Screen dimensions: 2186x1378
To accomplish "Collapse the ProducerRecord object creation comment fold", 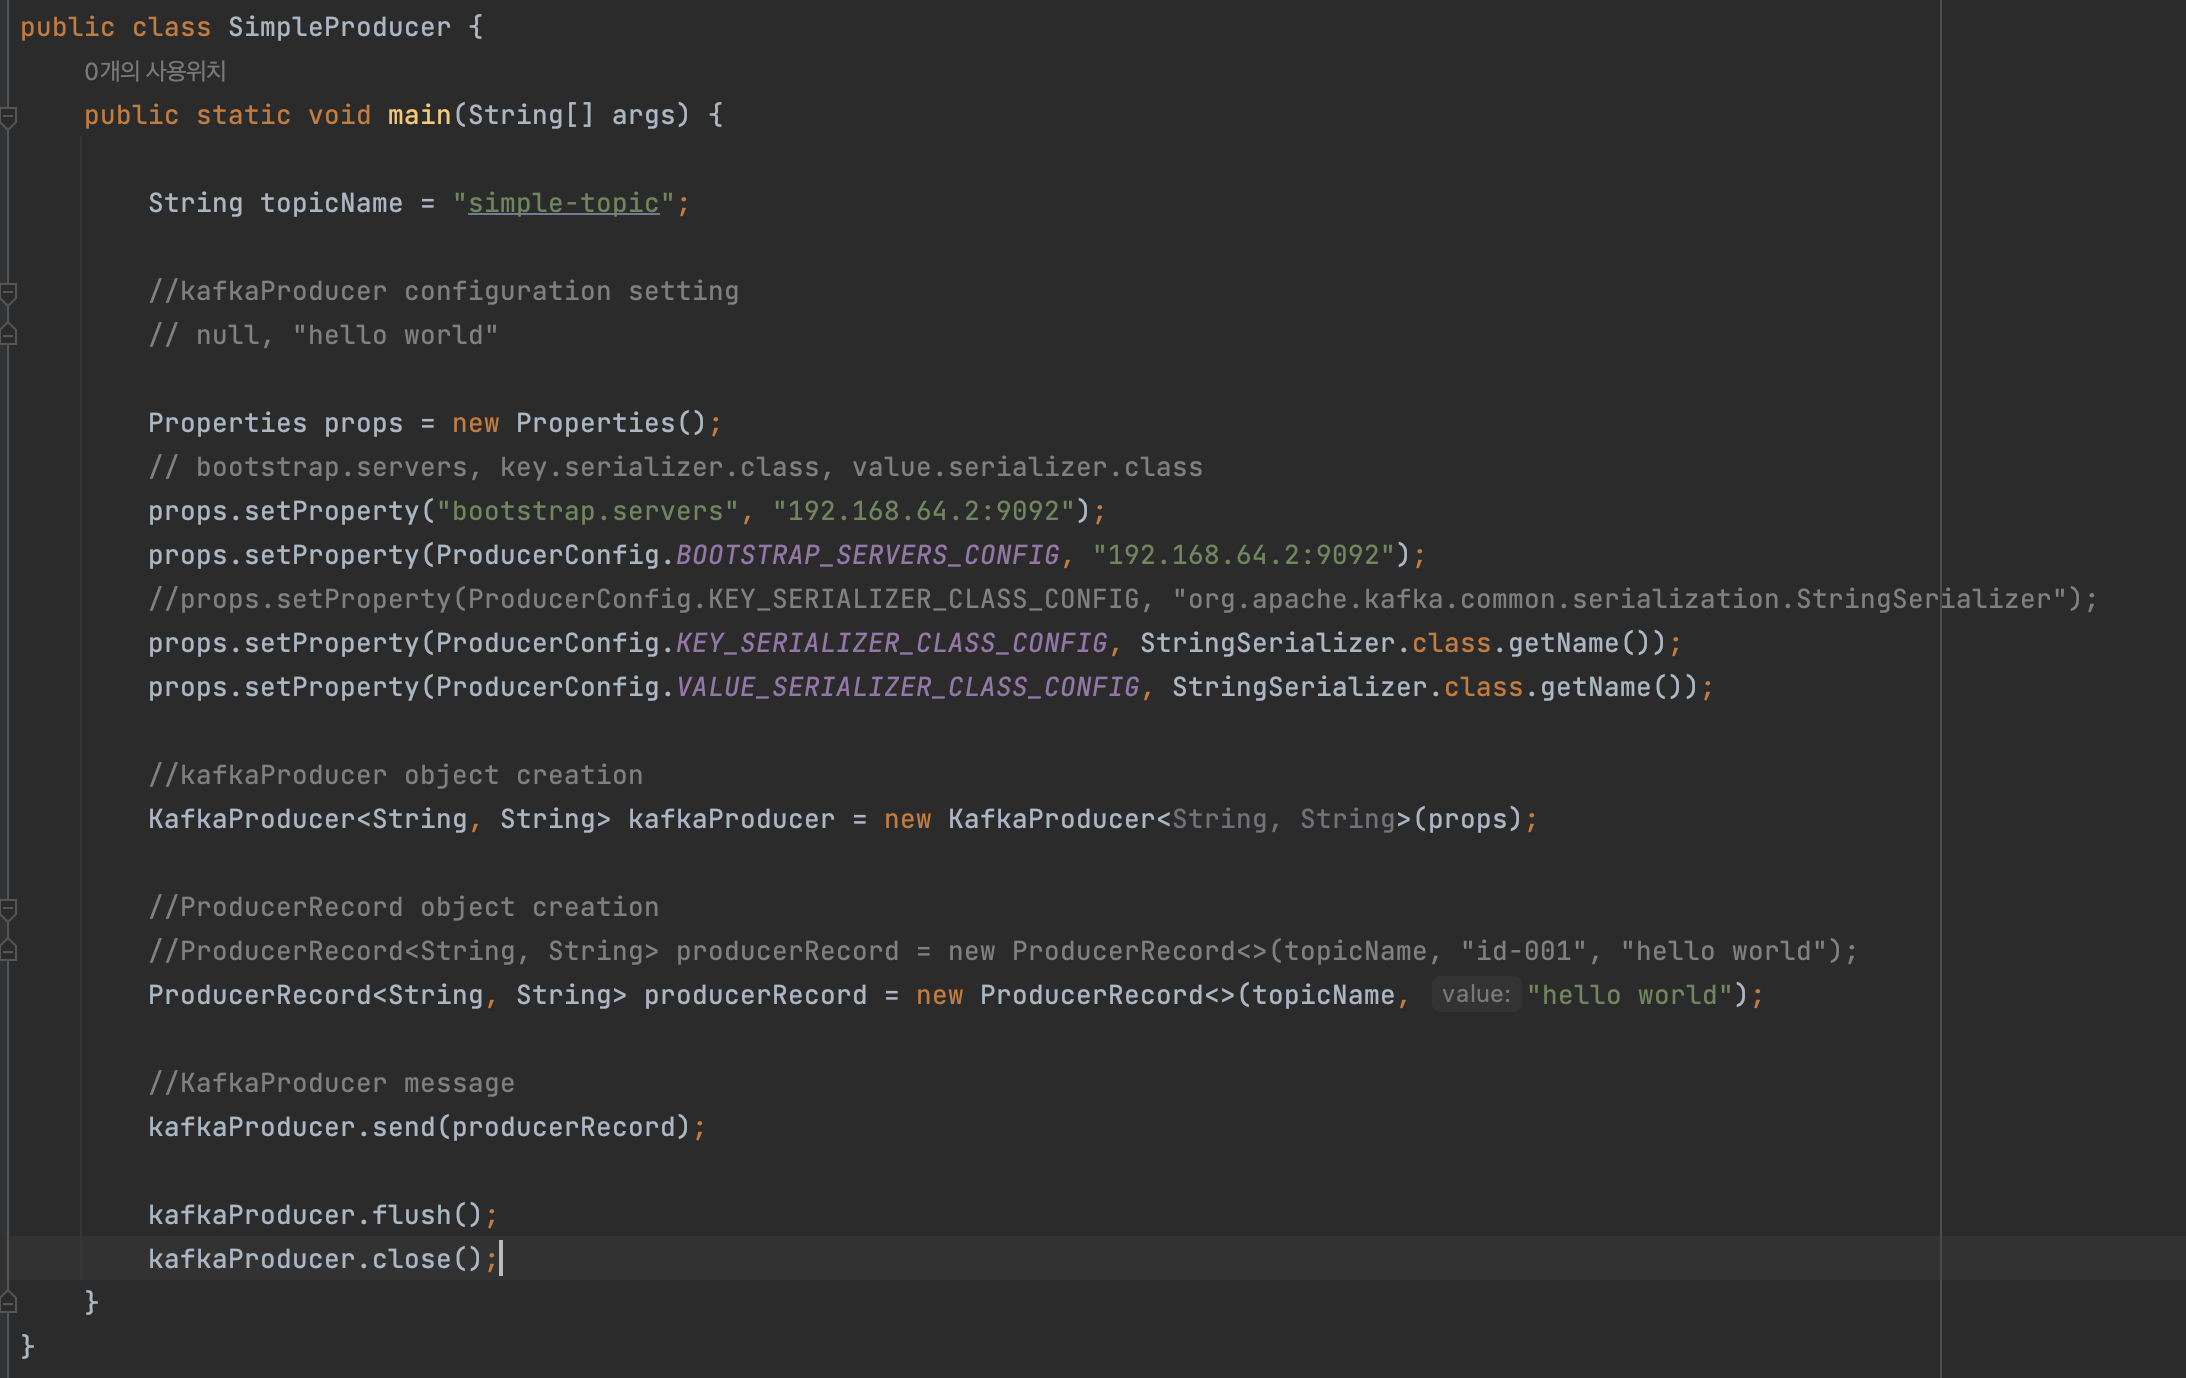I will [x=8, y=909].
